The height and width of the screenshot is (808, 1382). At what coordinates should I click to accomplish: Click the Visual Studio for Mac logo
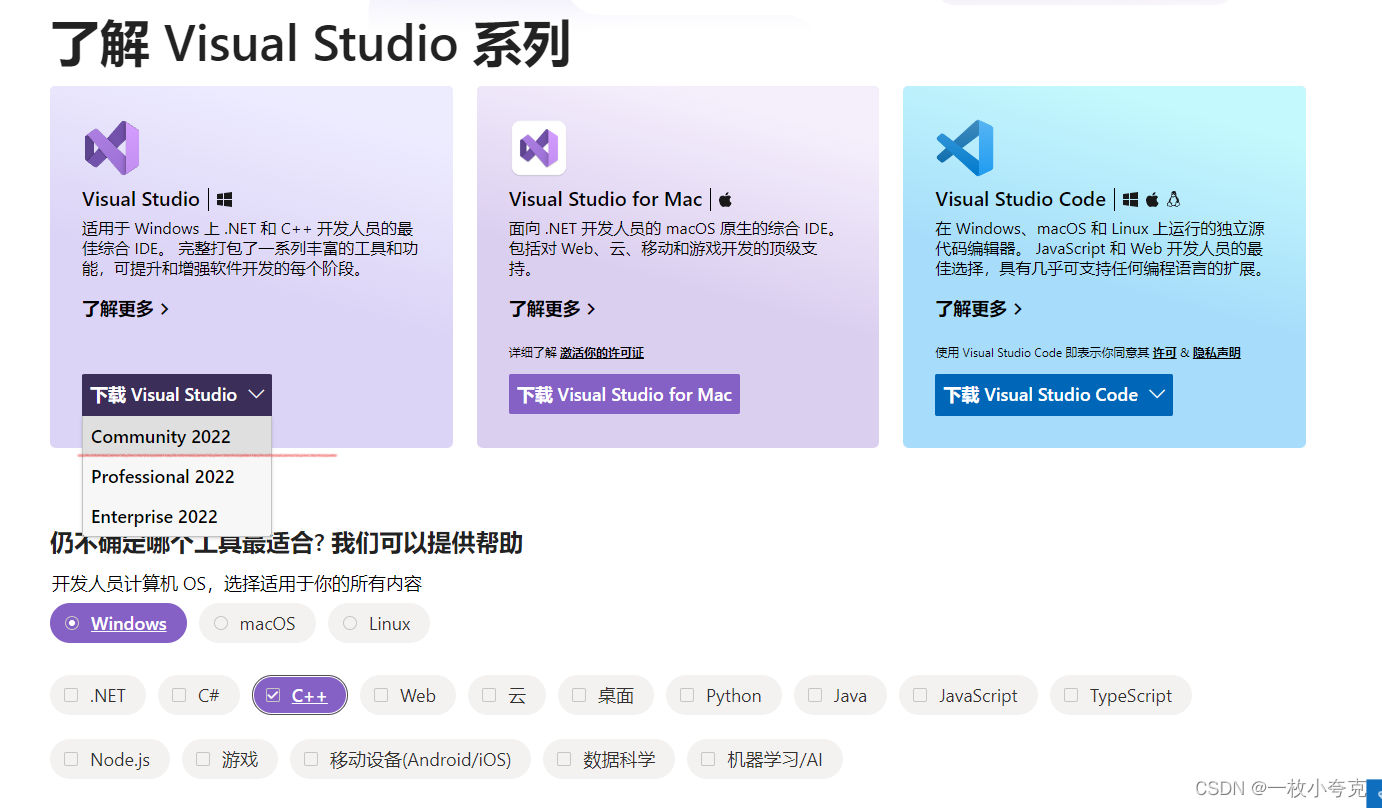coord(539,147)
